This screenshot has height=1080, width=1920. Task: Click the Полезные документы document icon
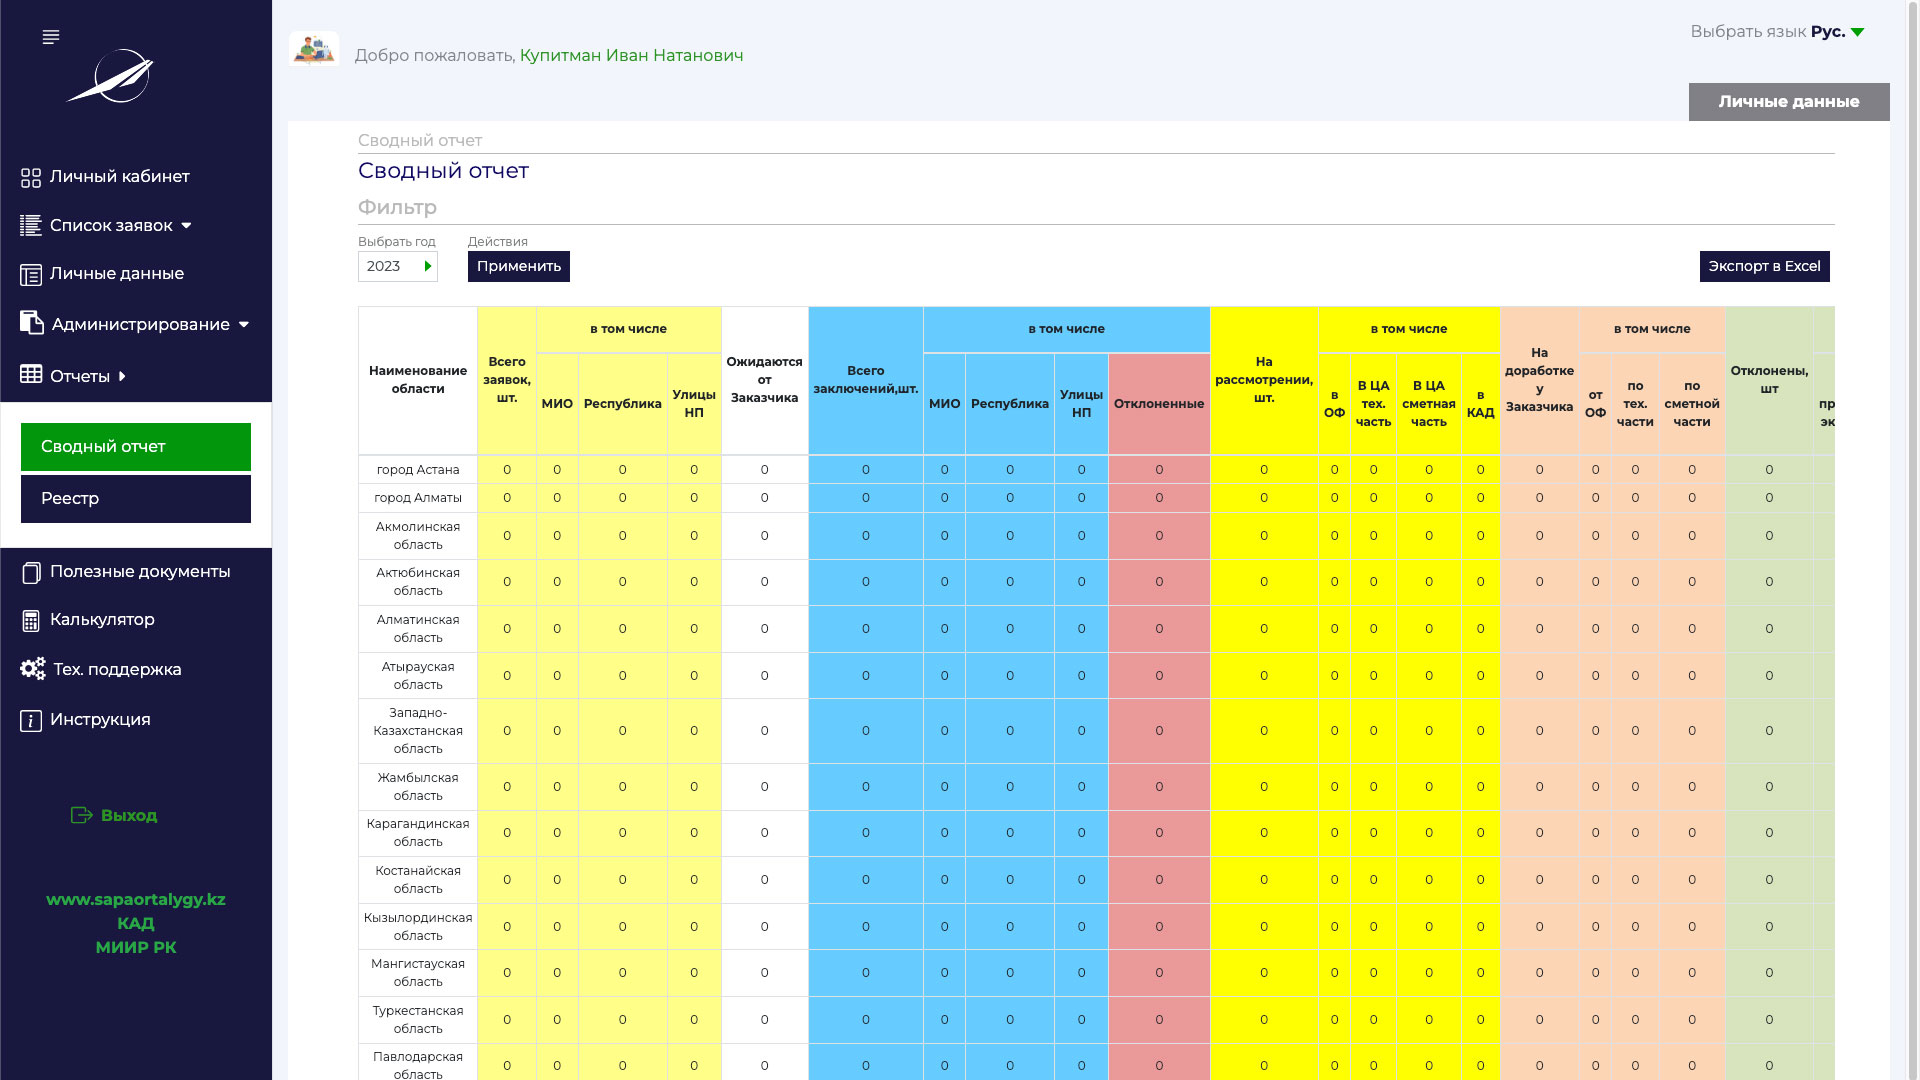click(x=31, y=573)
